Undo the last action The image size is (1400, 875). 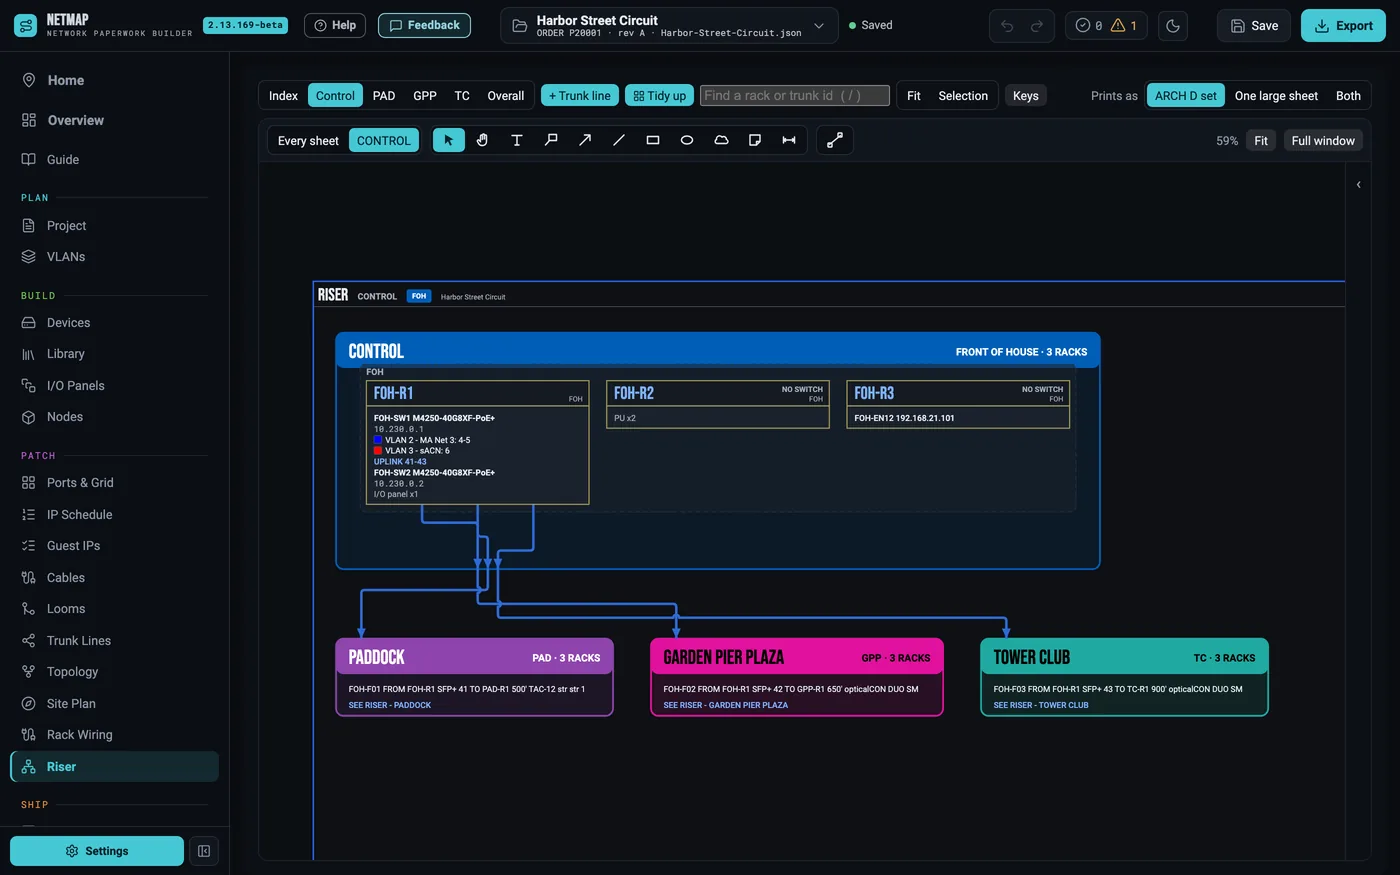[x=1007, y=26]
